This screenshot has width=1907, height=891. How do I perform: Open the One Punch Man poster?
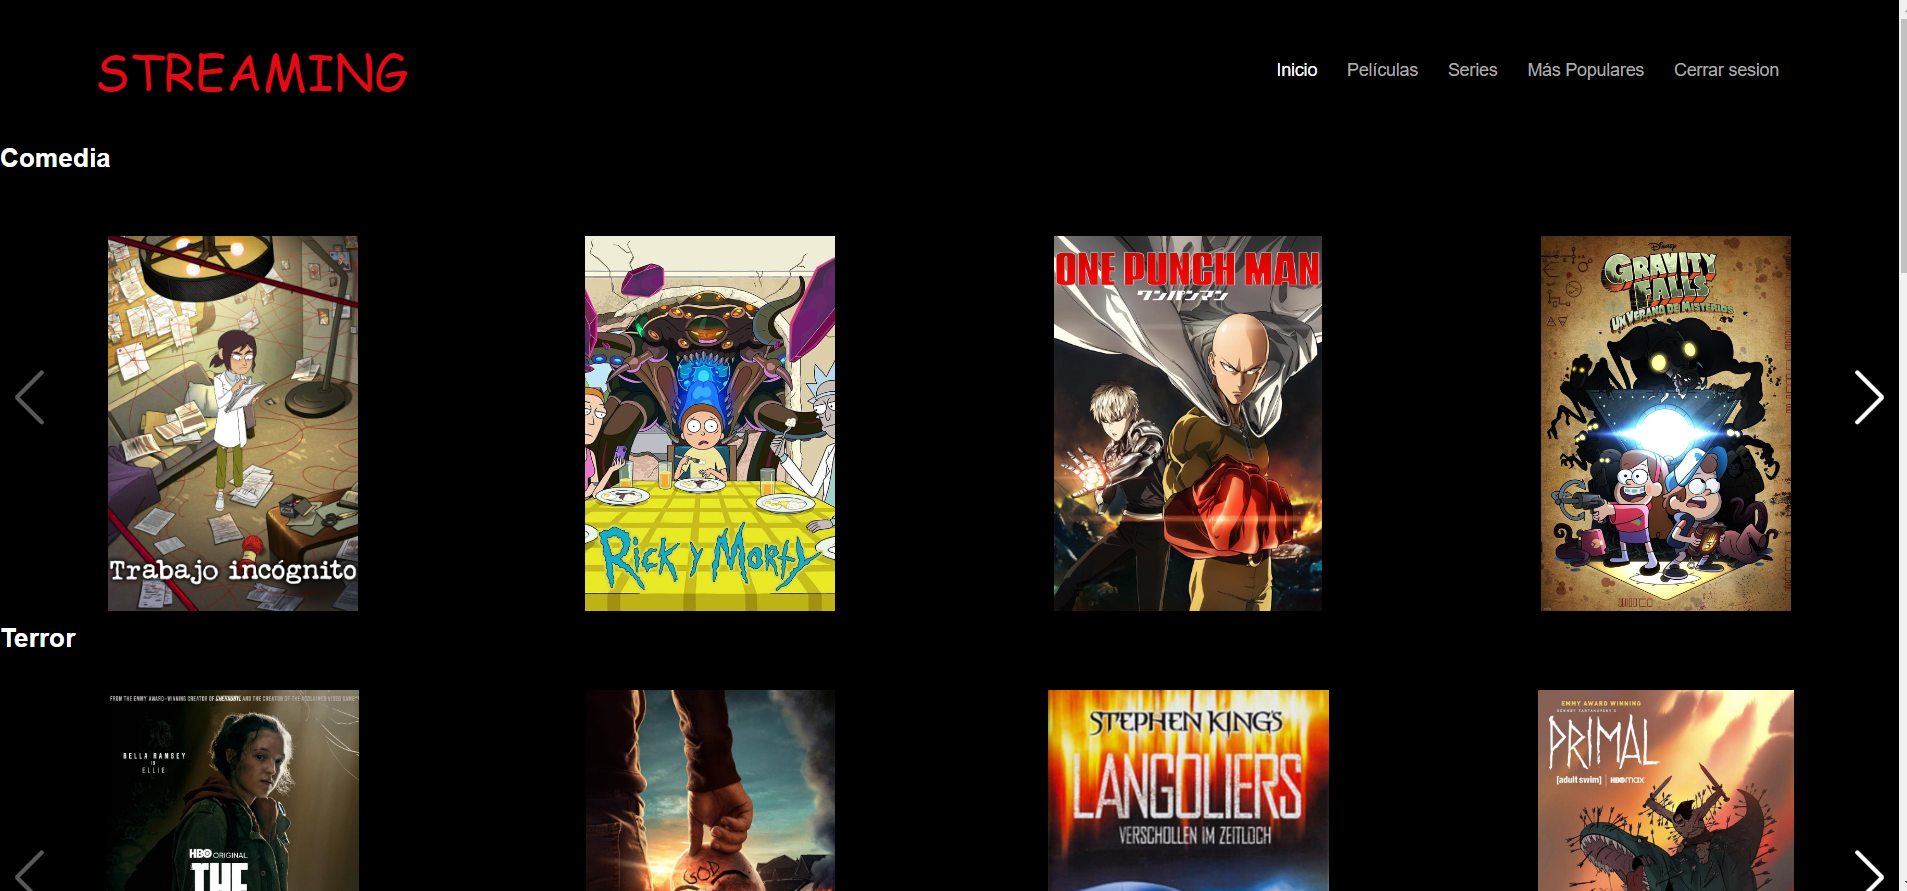coord(1187,423)
